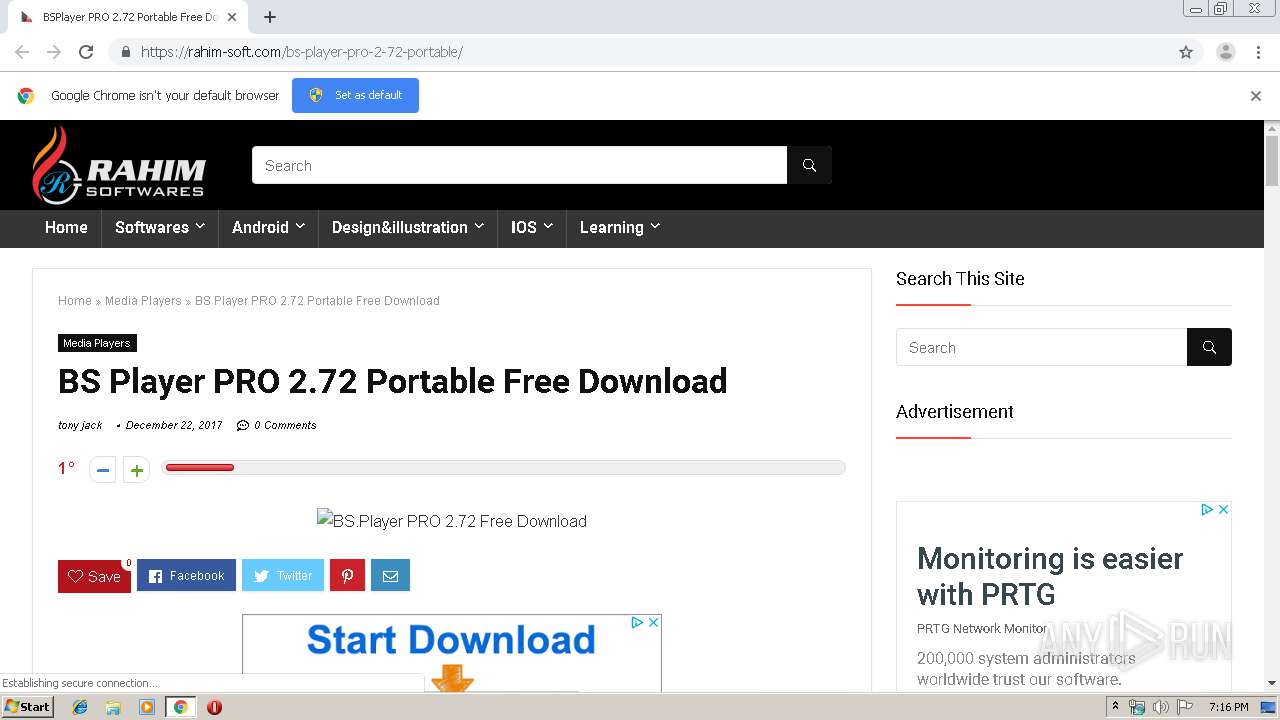
Task: Expand the Design&illustration dropdown menu
Action: (x=407, y=227)
